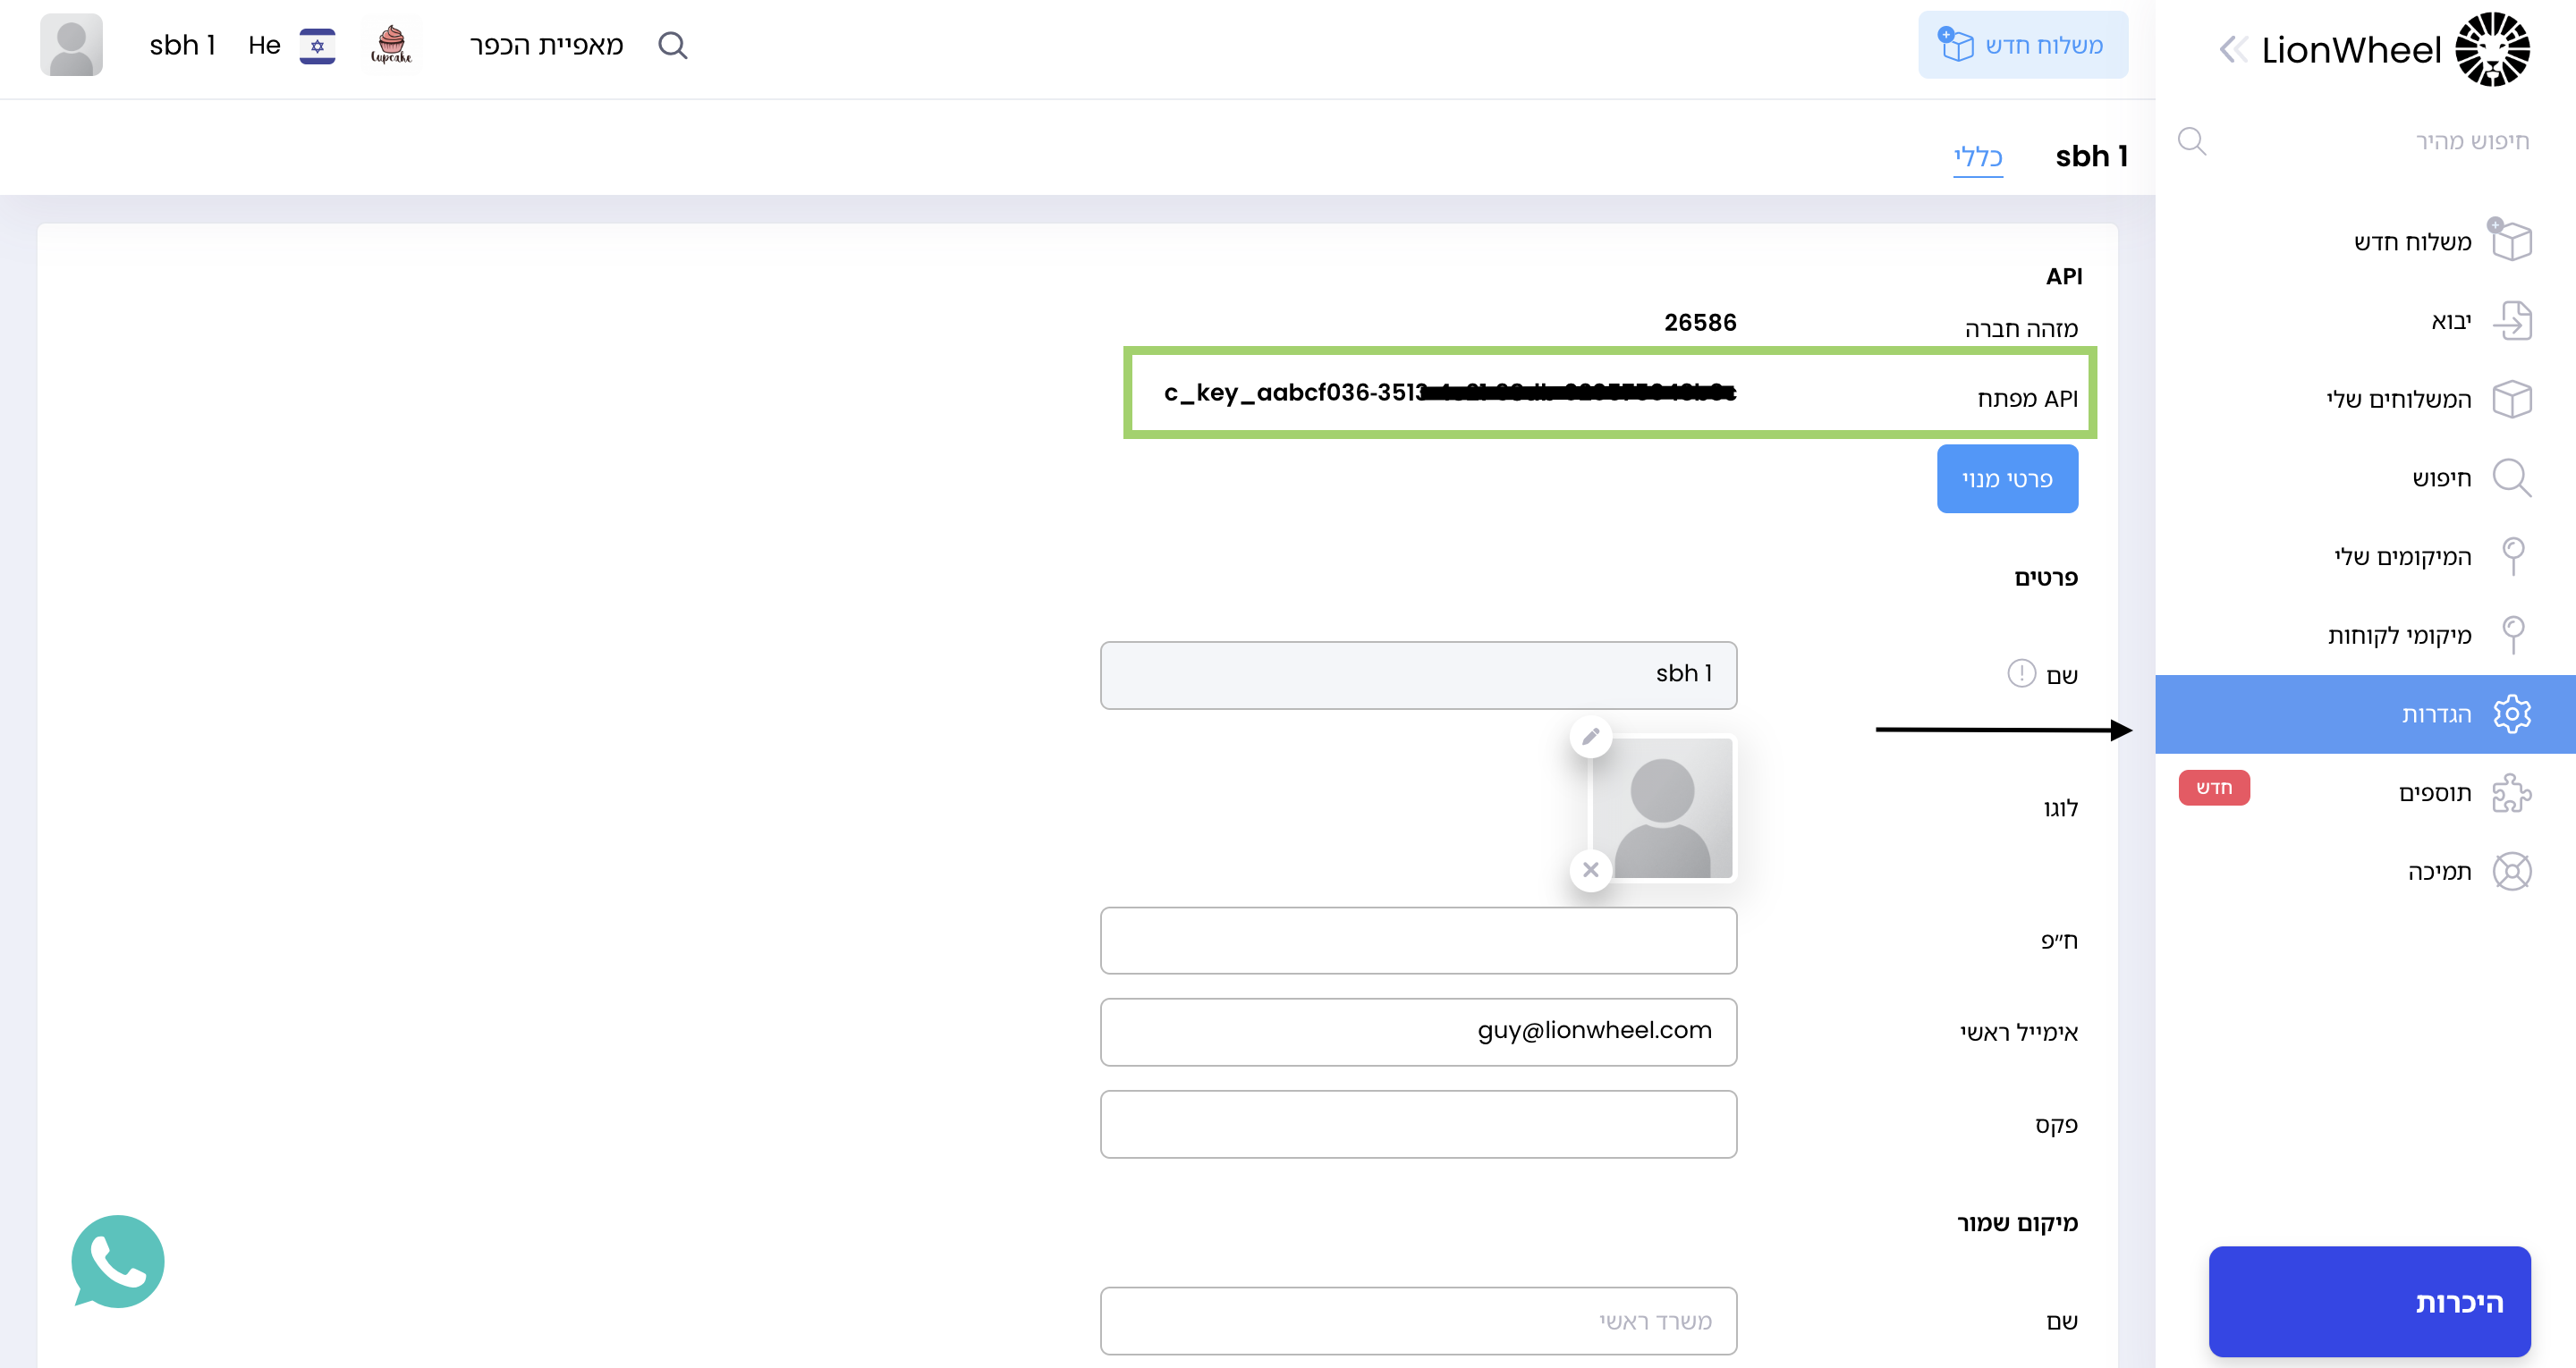Click the pencil to edit logo

[x=1590, y=737]
